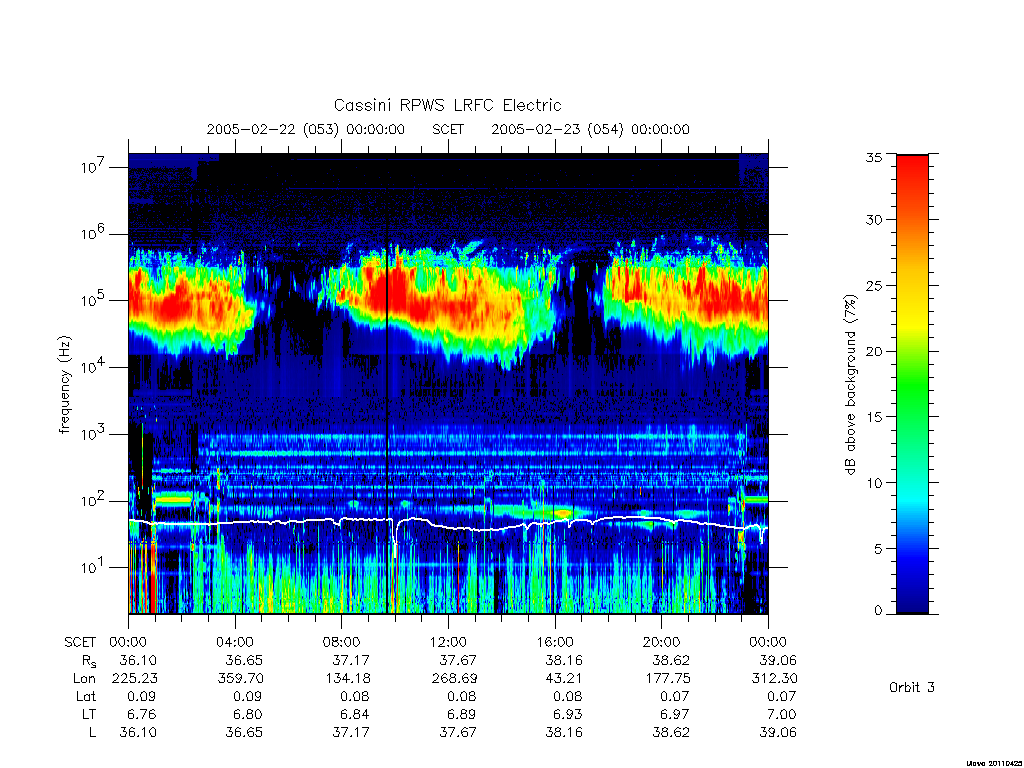Click the row label 'Lat'

pos(86,696)
